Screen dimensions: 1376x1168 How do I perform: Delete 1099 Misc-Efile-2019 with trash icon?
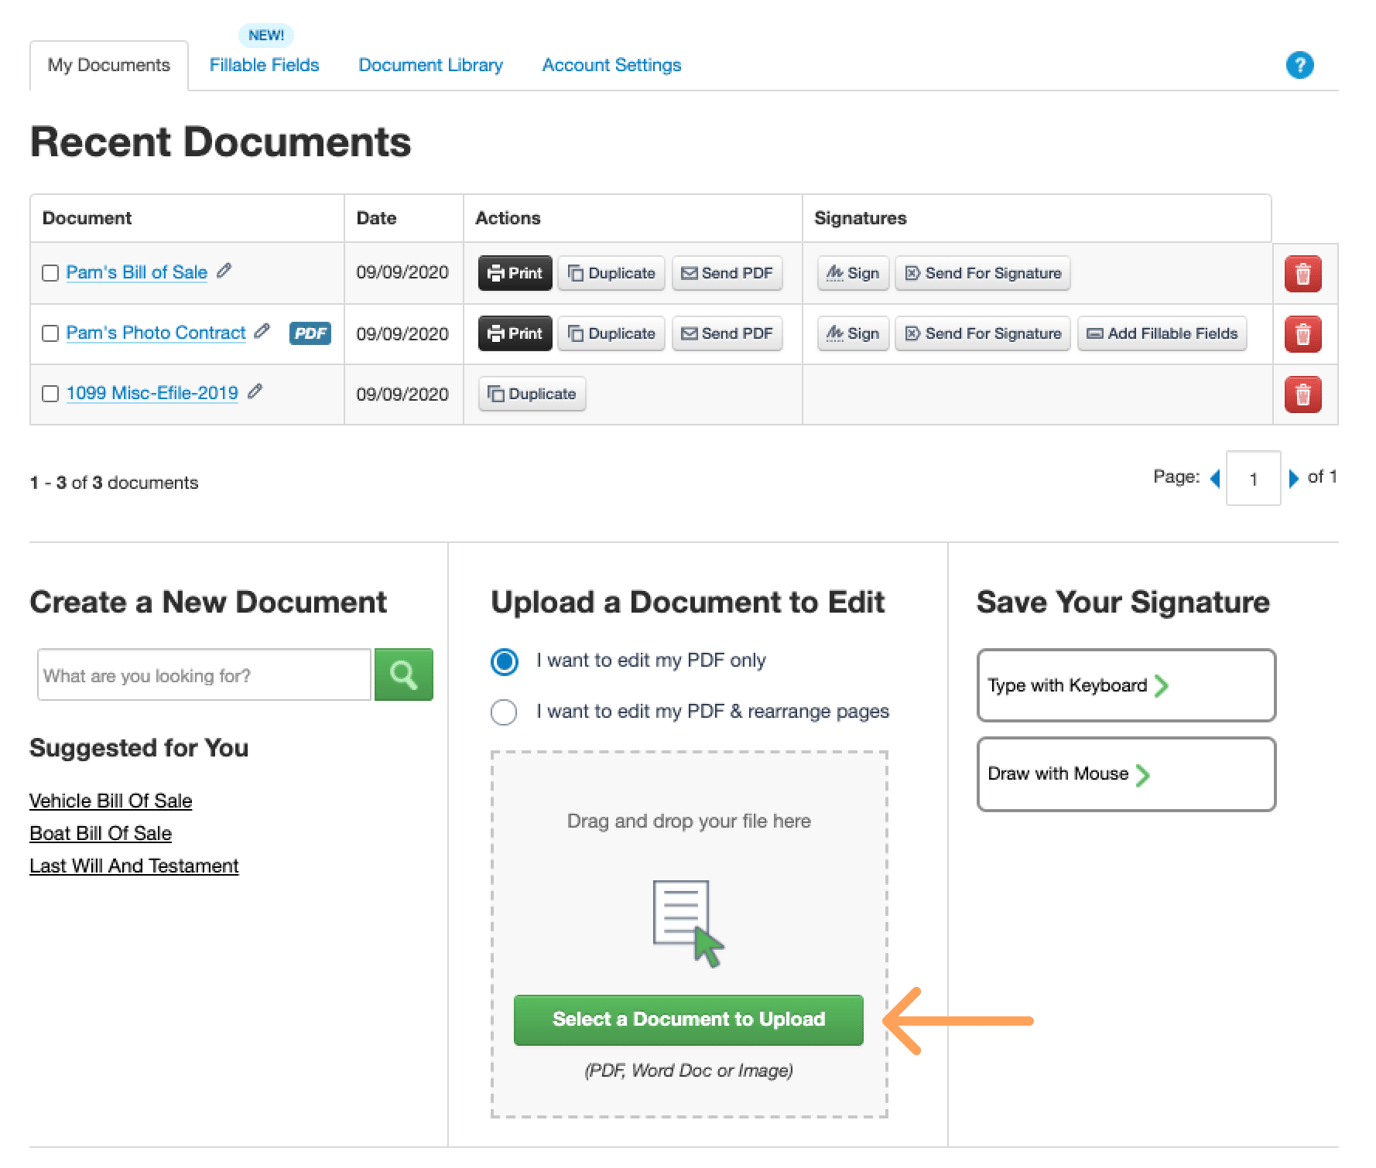[1303, 395]
